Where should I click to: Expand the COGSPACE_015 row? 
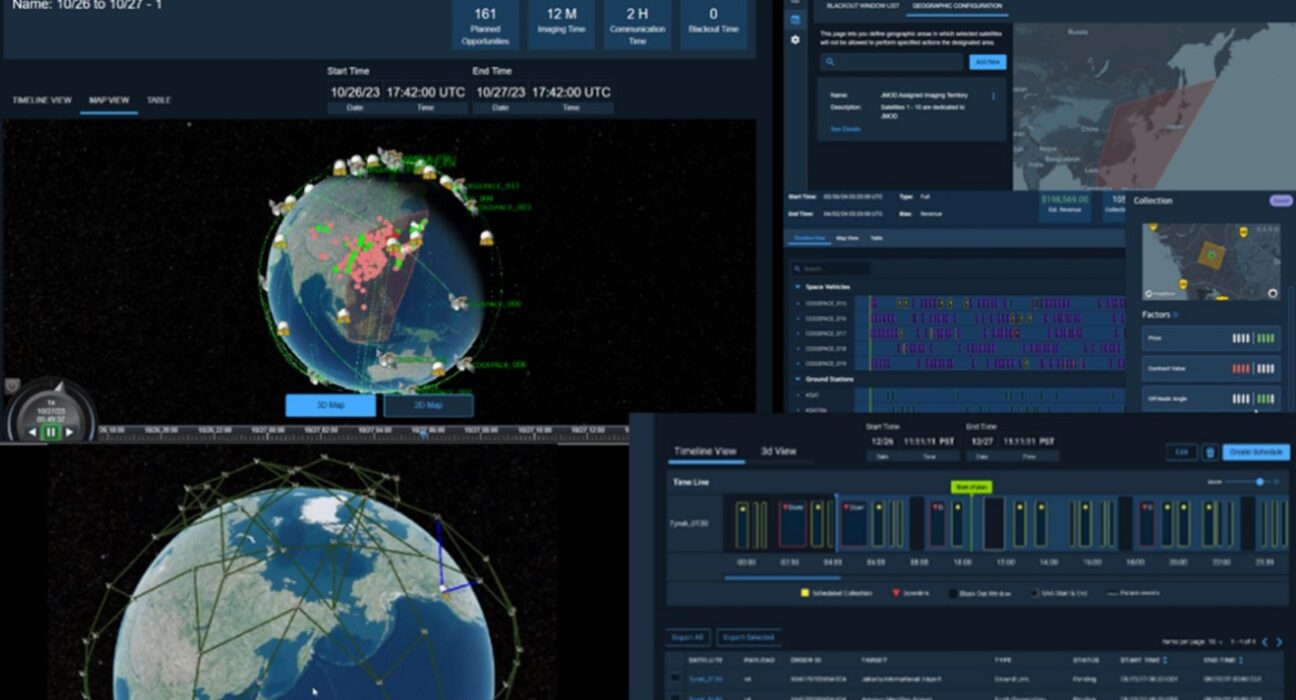click(799, 303)
